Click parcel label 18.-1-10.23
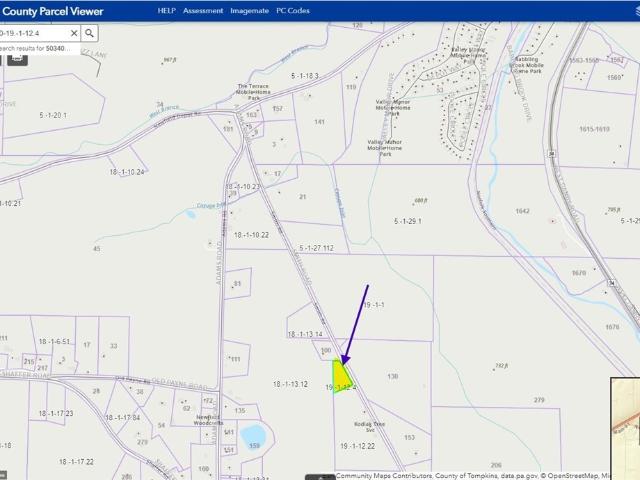Screen dimensions: 640x480 pyautogui.click(x=242, y=187)
